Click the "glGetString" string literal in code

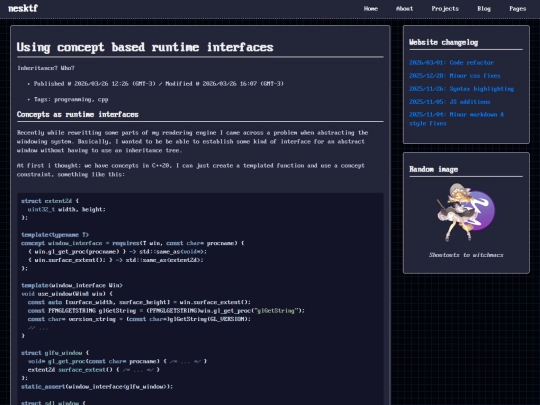pos(276,311)
